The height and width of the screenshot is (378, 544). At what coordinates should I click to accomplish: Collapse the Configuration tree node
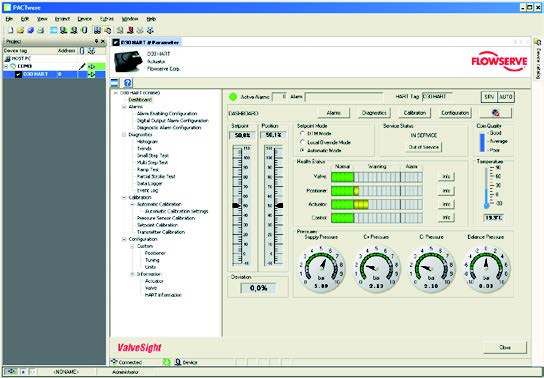[x=124, y=239]
